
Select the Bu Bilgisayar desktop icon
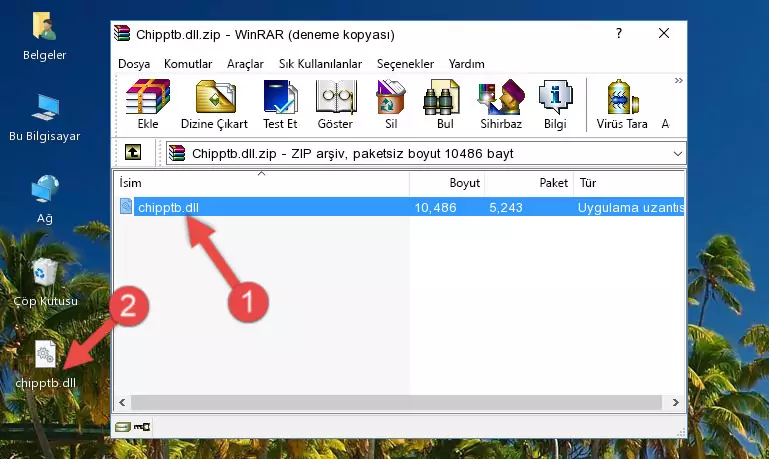(x=45, y=118)
